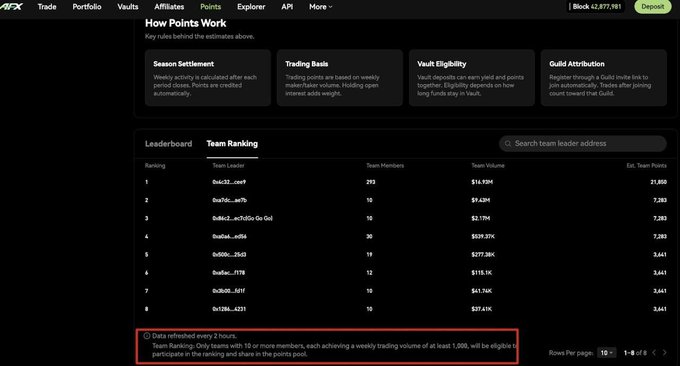680x366 pixels.
Task: Select team leader 0x86c2...ec7c (Go Go Go)
Action: [x=242, y=219]
